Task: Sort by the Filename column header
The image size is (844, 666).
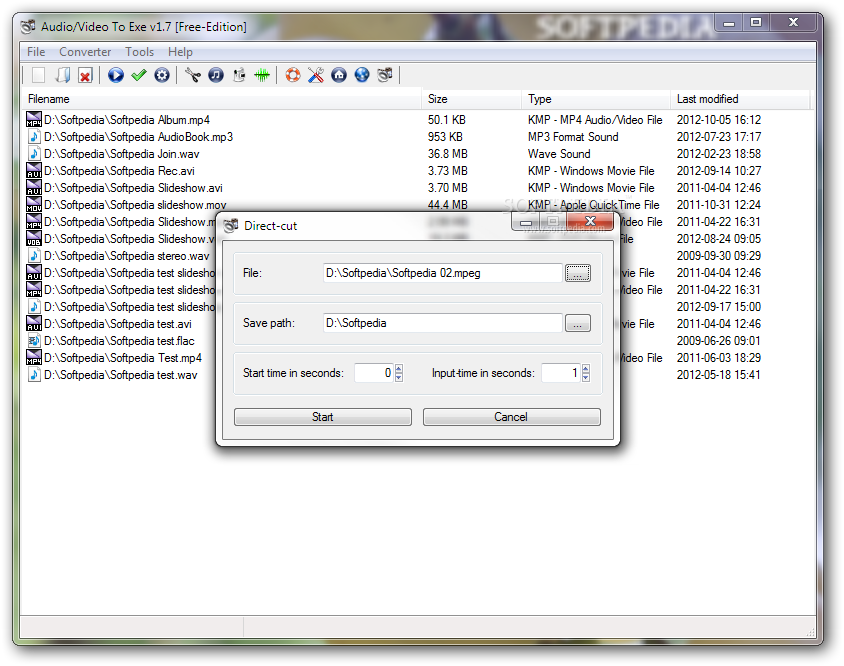Action: (x=222, y=99)
